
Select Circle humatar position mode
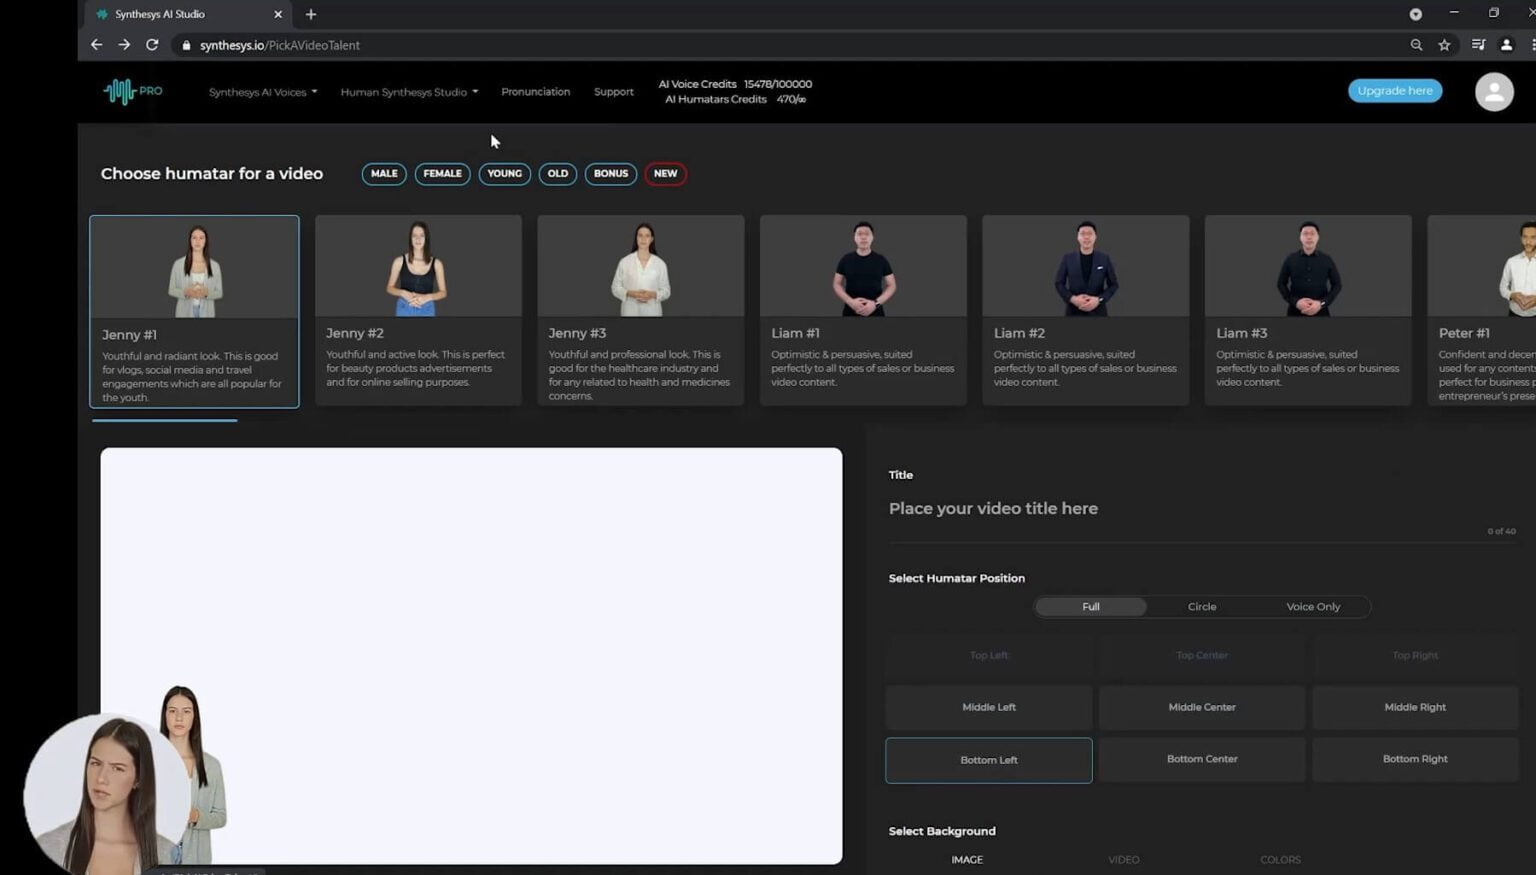pyautogui.click(x=1201, y=607)
